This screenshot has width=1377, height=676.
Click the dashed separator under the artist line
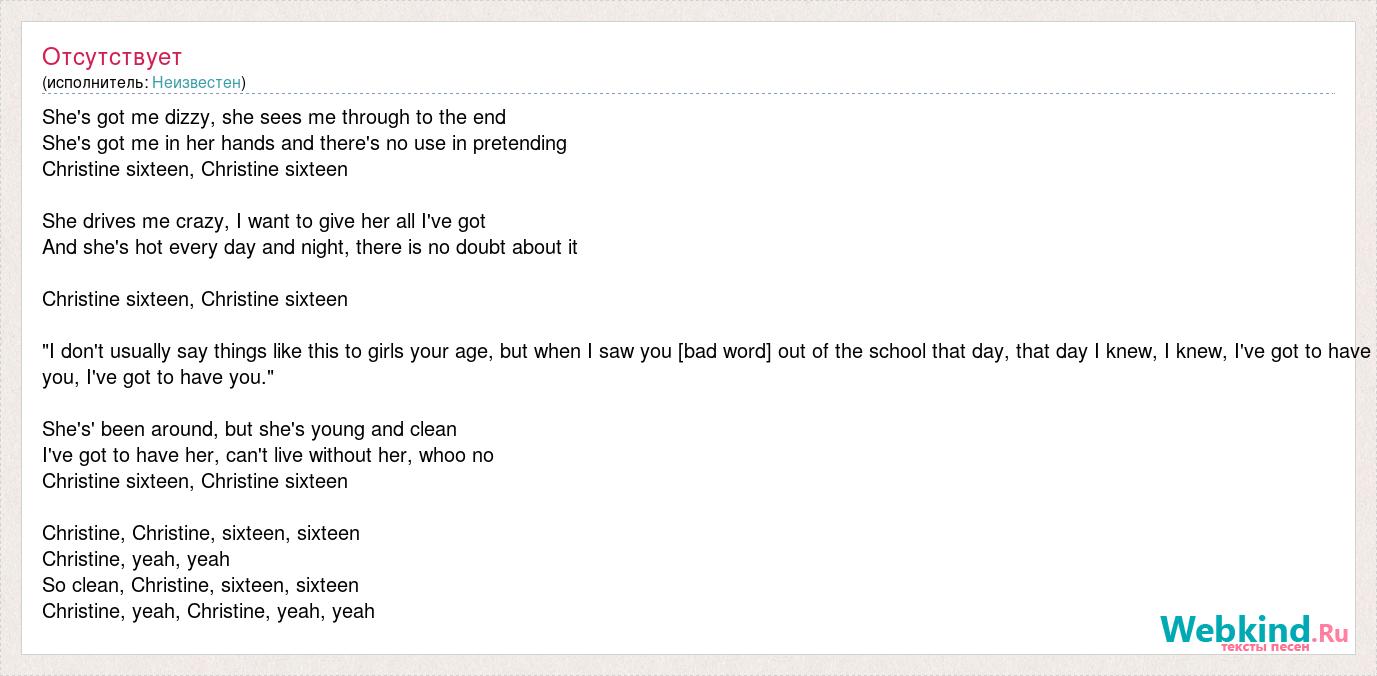point(688,94)
